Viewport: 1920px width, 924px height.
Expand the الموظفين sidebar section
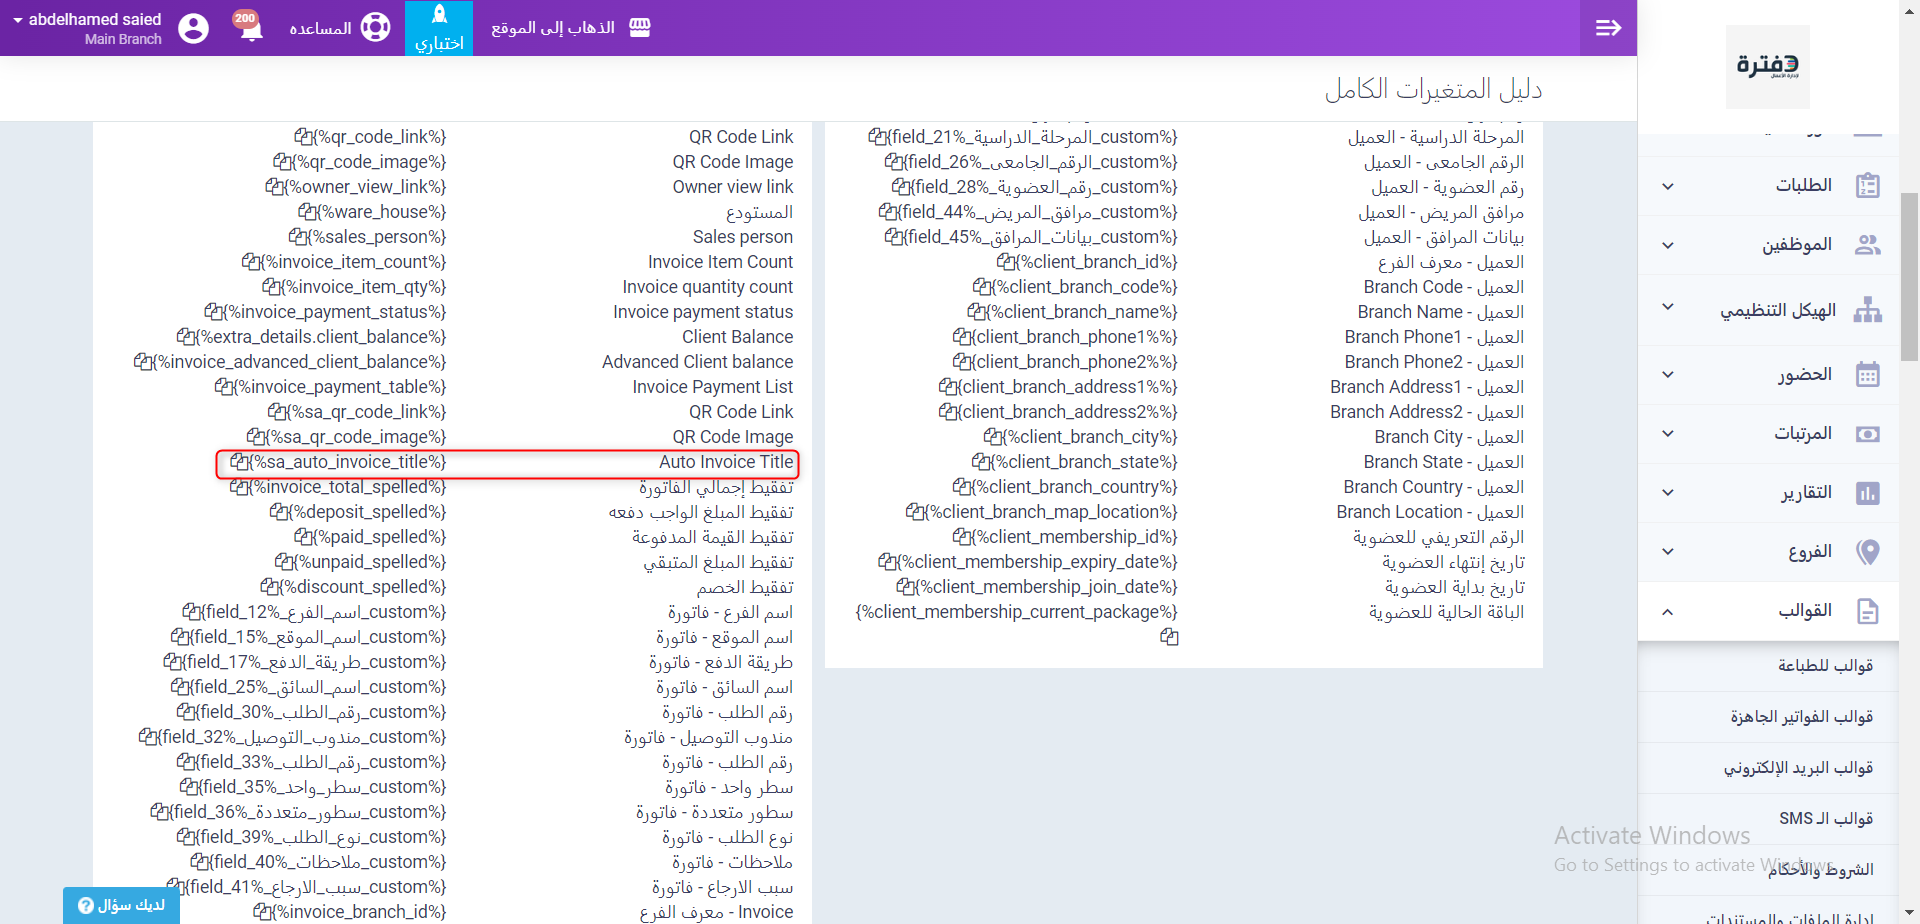pos(1668,245)
